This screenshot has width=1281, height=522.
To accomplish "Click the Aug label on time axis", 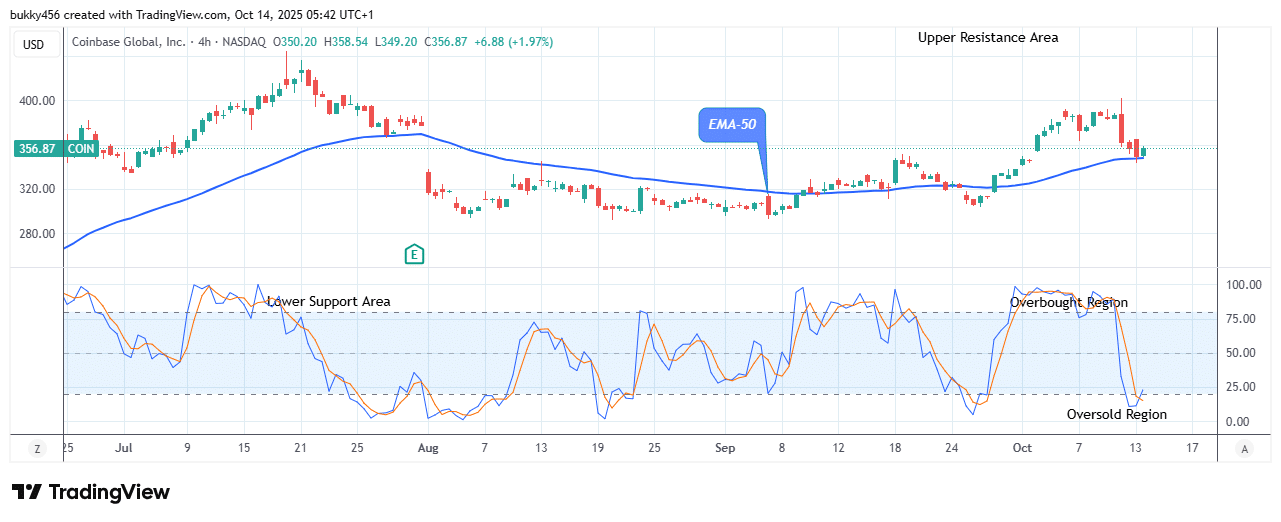I will pos(428,448).
